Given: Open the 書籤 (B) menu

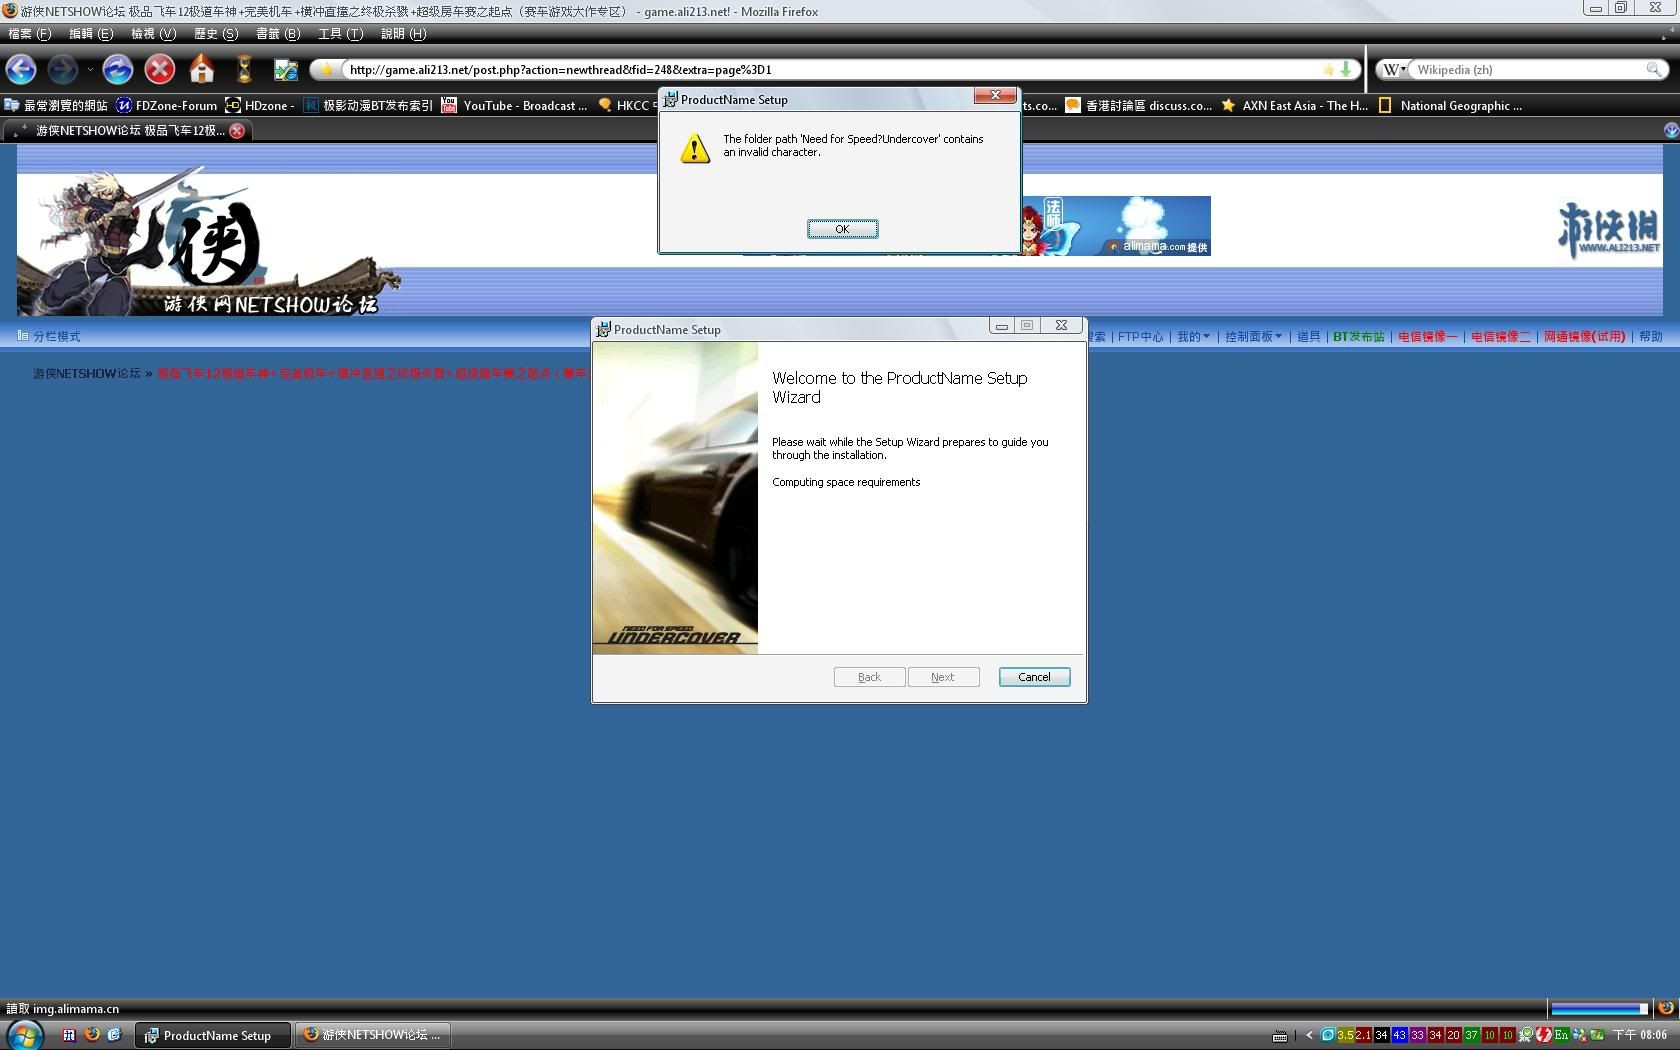Looking at the screenshot, I should [278, 34].
